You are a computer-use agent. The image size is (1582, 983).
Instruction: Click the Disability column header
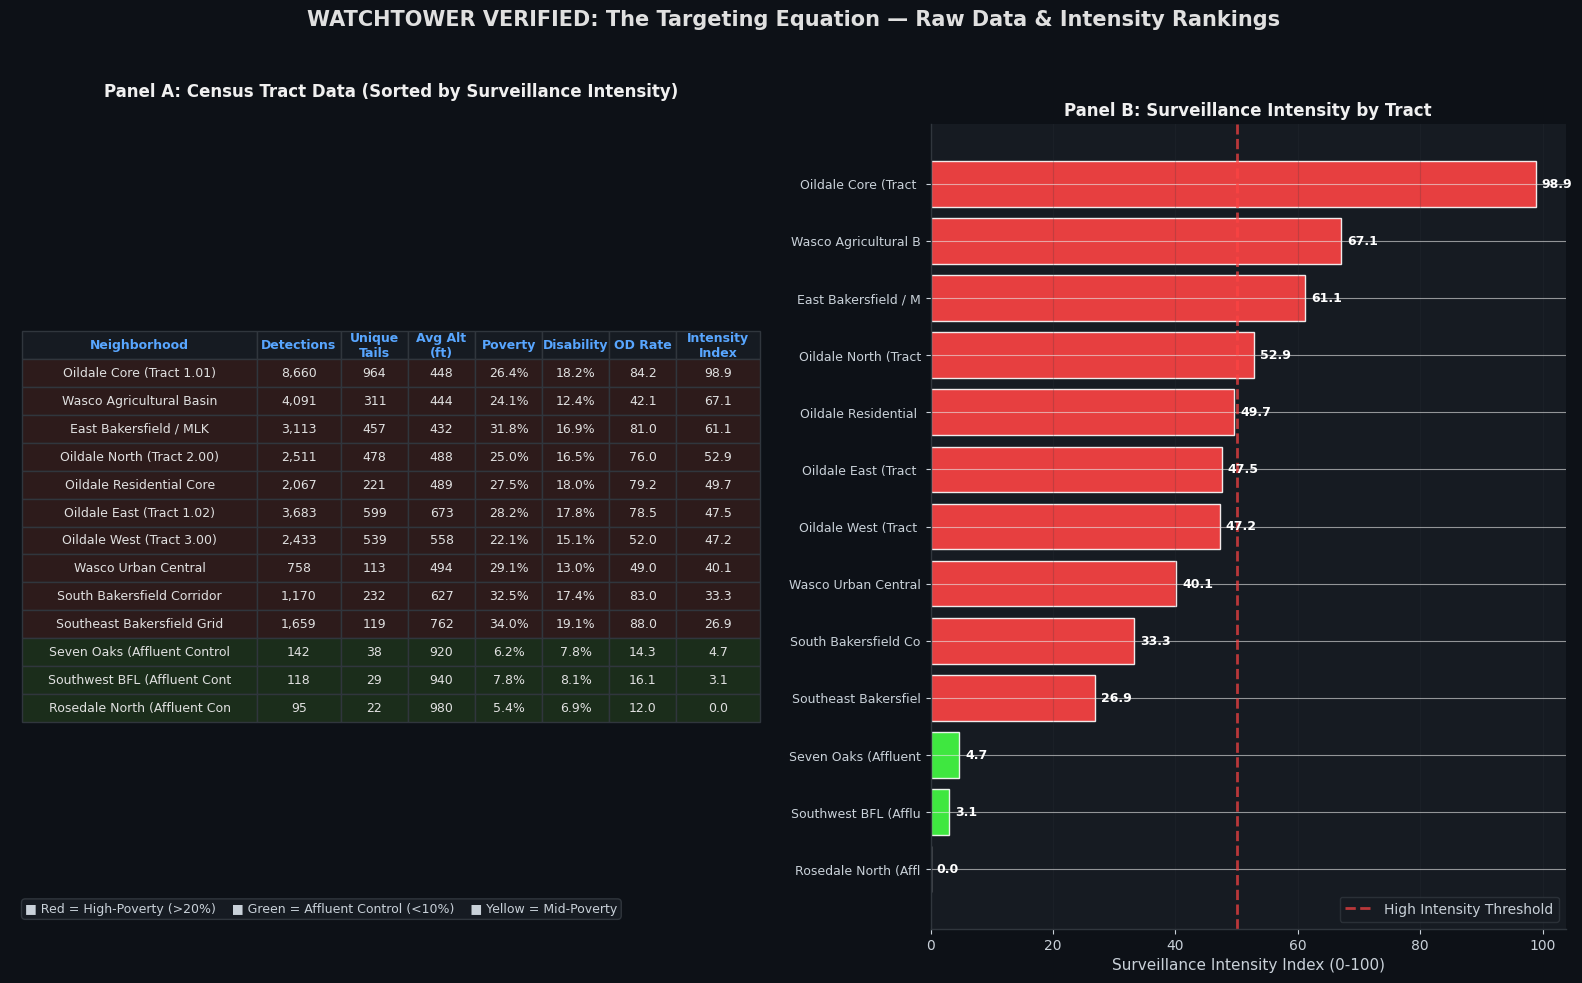[575, 345]
